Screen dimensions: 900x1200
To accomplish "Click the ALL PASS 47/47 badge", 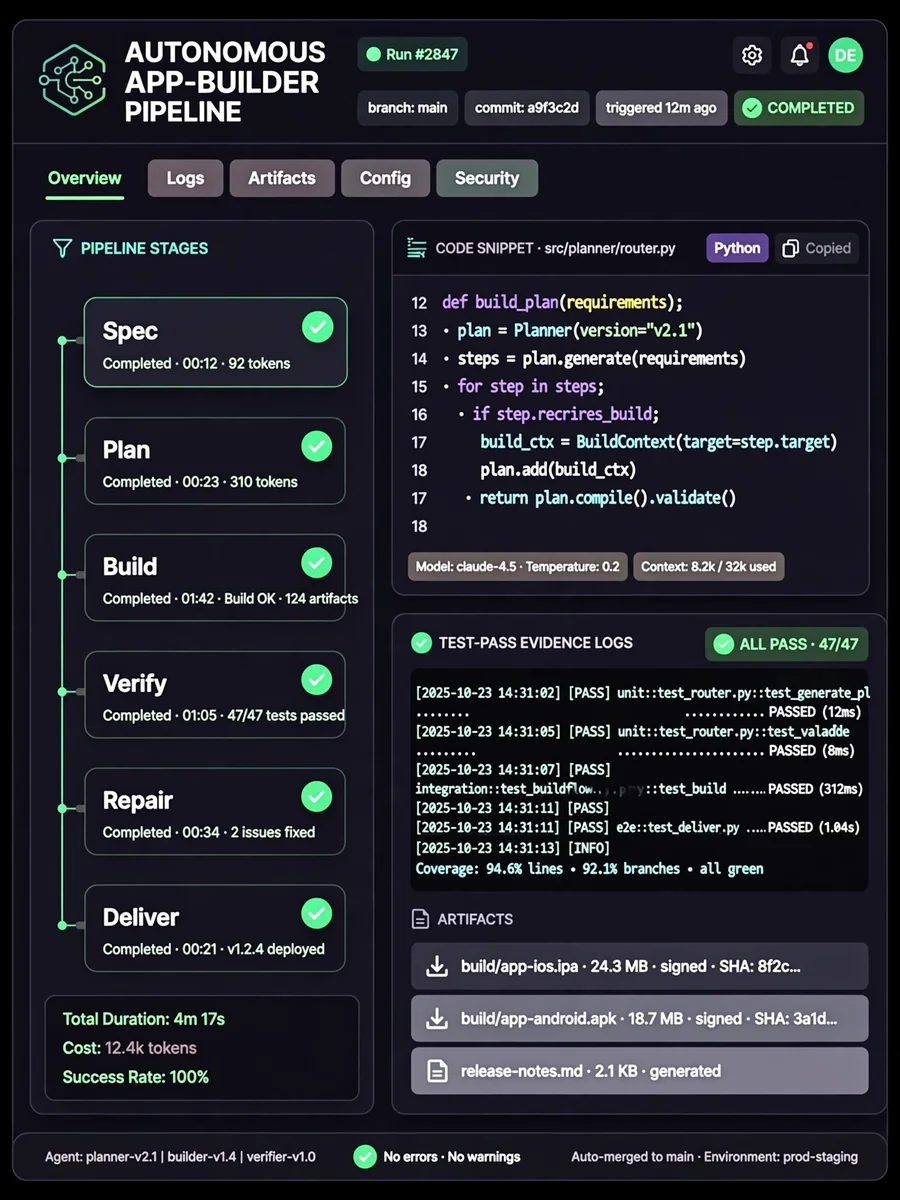I will click(x=787, y=644).
